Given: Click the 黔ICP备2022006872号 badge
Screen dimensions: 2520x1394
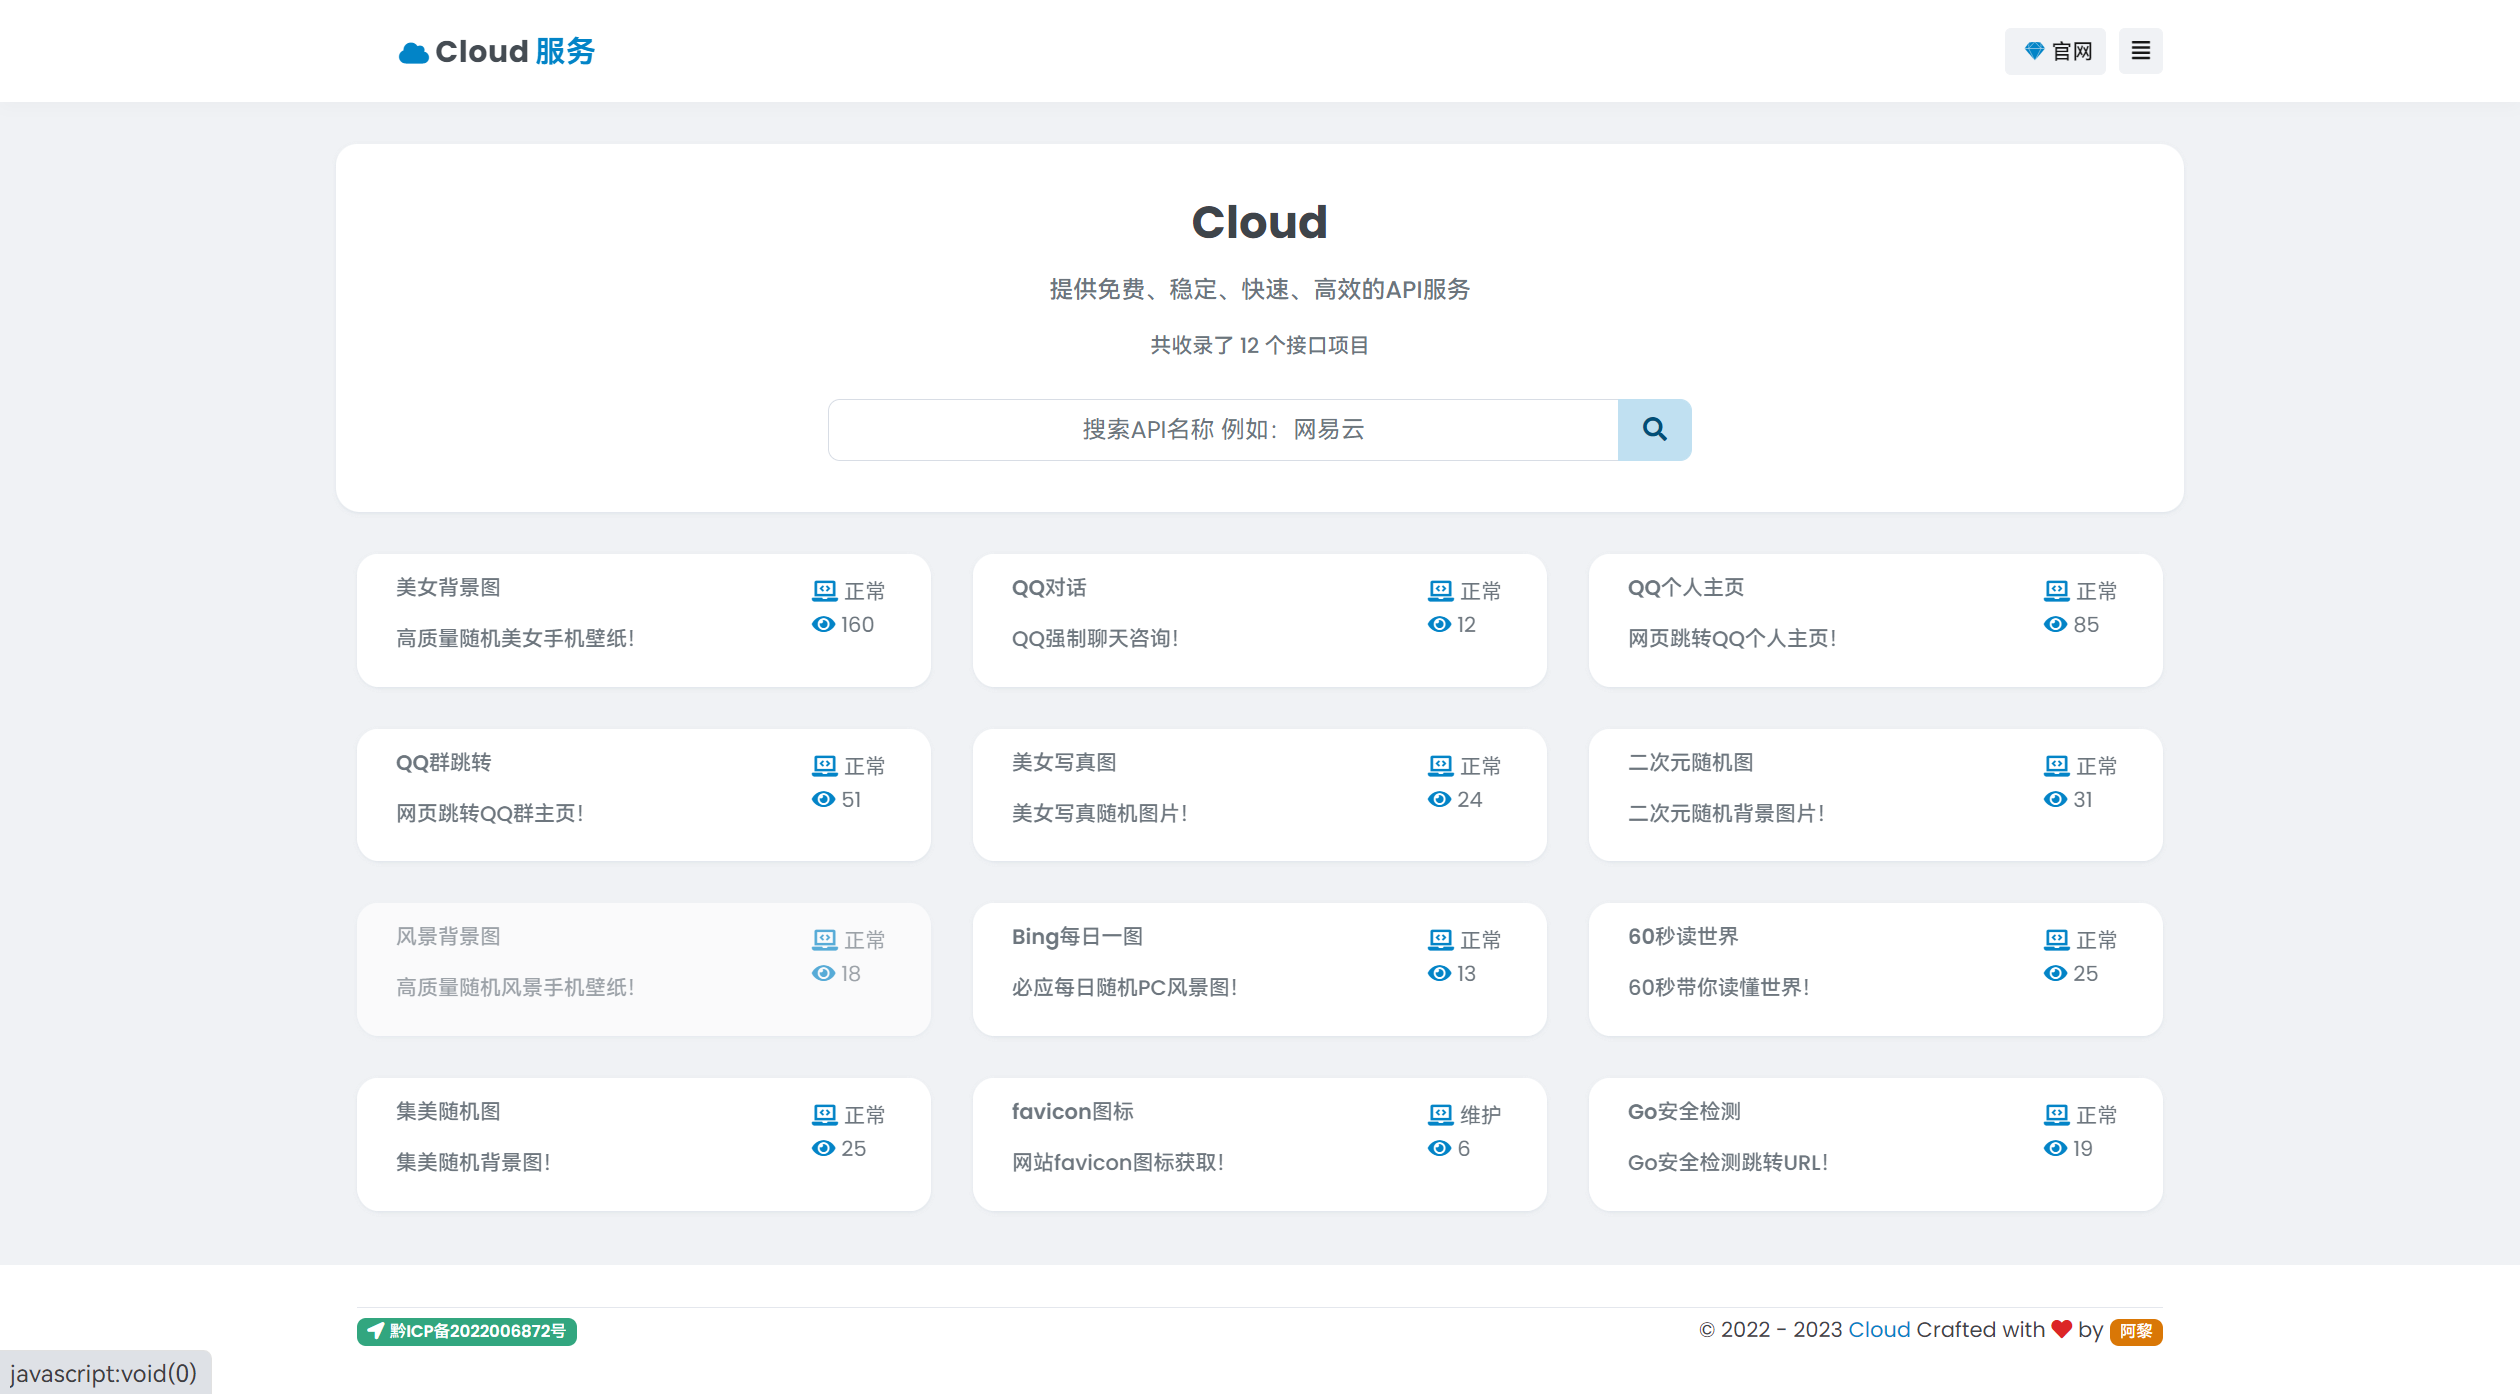Looking at the screenshot, I should click(467, 1331).
